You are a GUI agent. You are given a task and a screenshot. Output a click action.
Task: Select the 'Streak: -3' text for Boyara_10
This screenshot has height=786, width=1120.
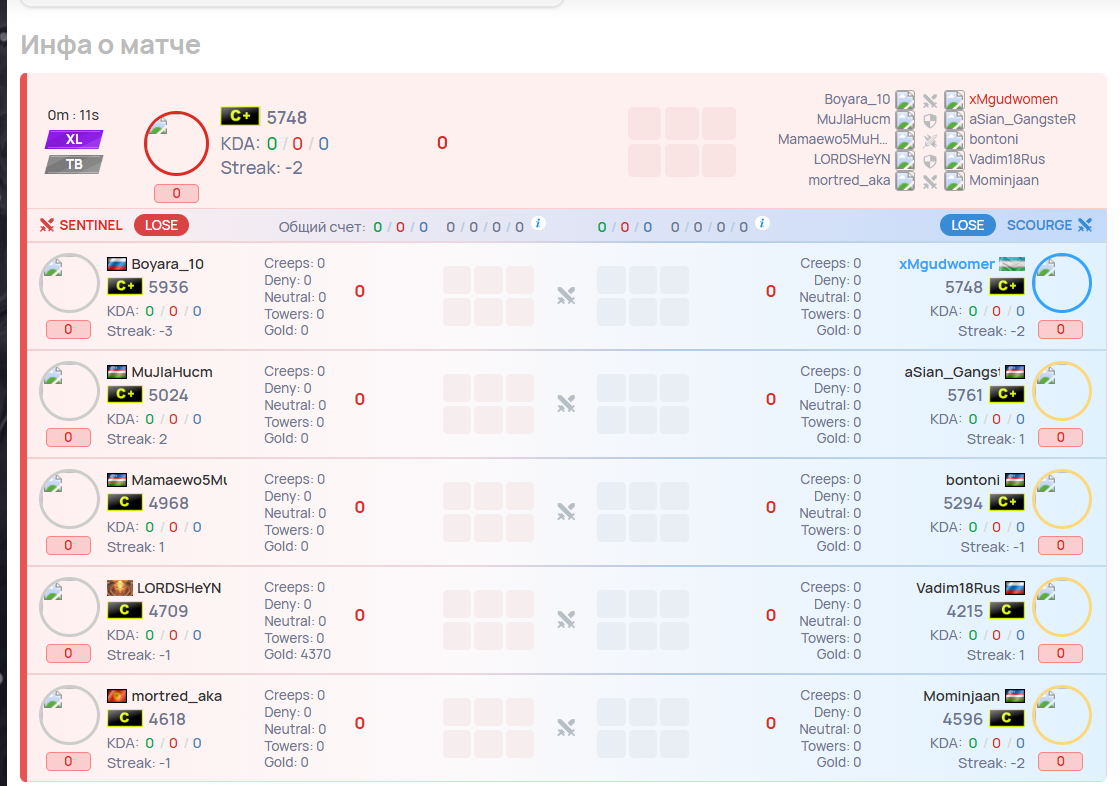click(139, 332)
